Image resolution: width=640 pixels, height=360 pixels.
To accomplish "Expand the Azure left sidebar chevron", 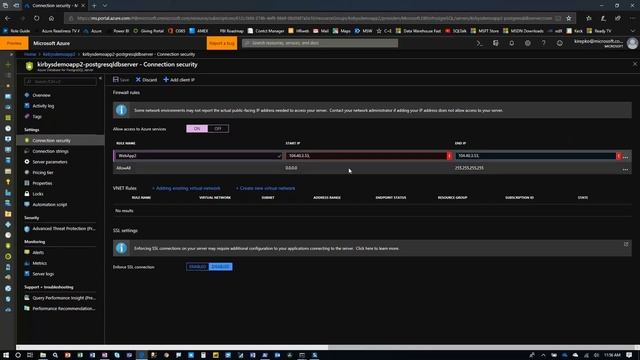I will [11, 54].
